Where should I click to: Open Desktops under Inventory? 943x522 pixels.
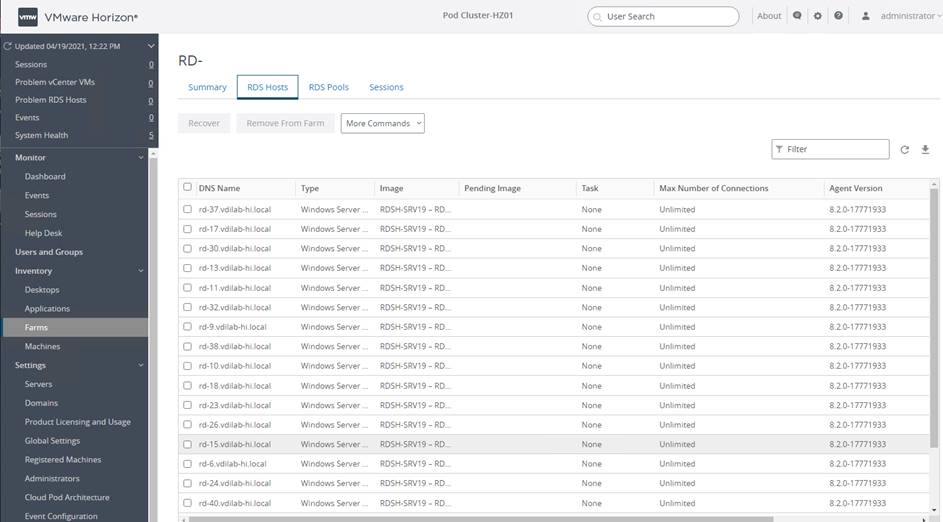coord(42,290)
